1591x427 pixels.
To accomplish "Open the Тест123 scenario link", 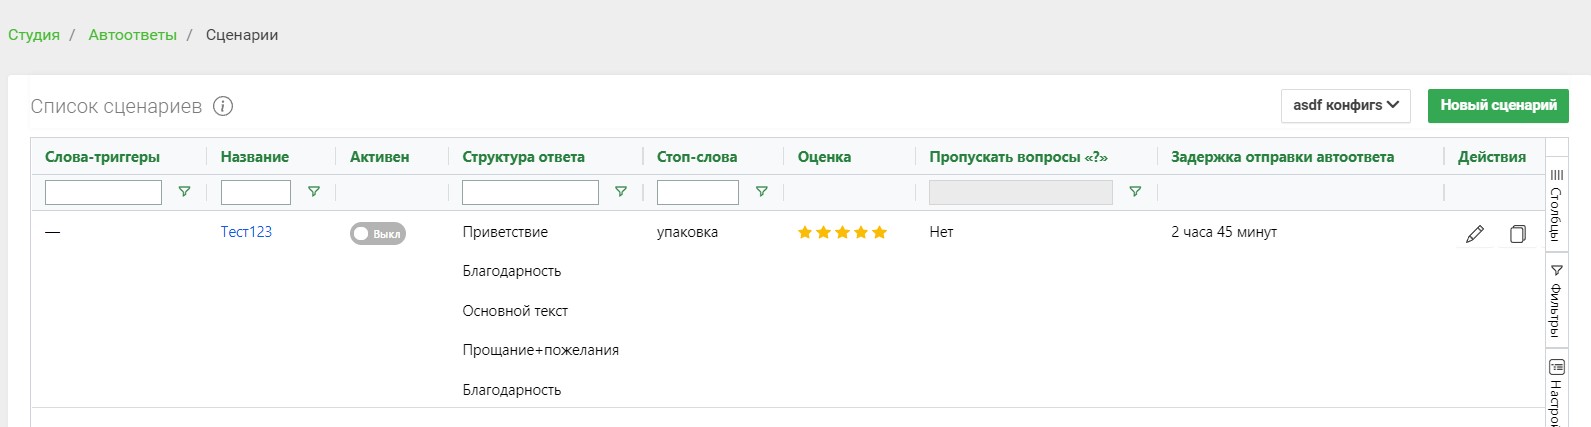I will (246, 232).
